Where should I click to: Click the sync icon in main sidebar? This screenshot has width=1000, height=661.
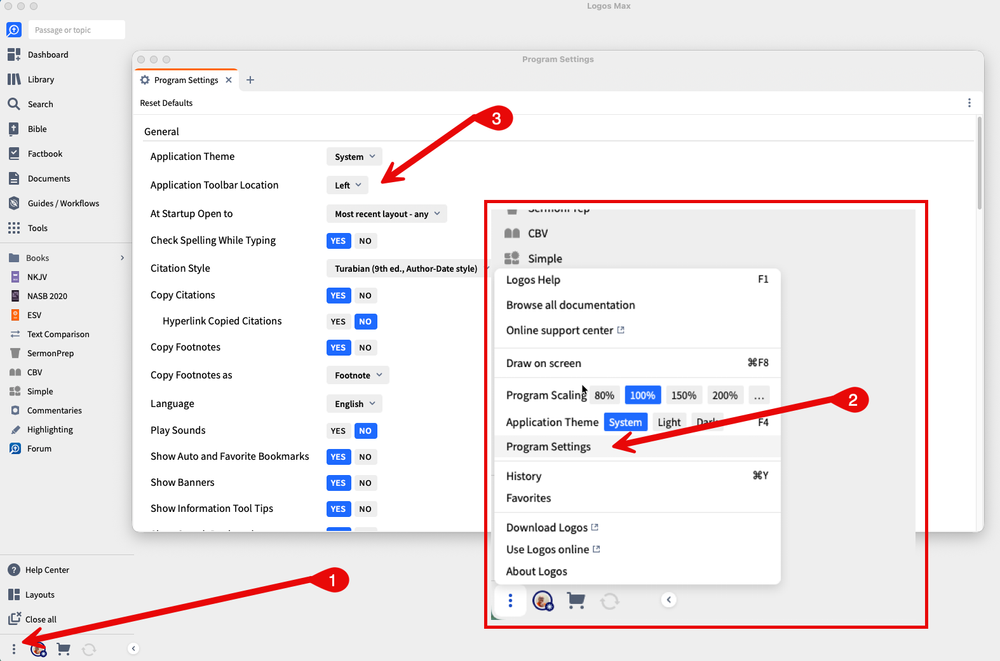(x=89, y=649)
